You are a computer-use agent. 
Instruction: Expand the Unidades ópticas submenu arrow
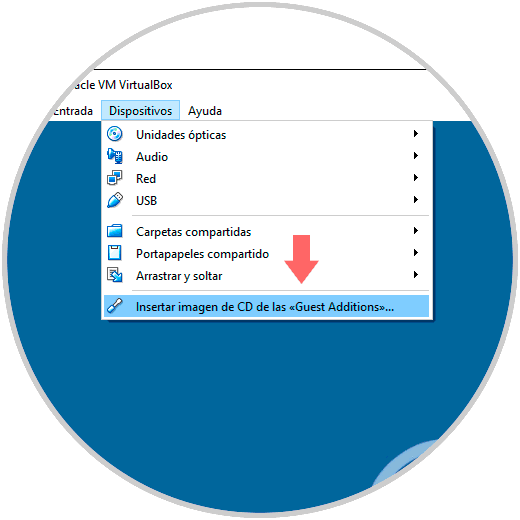(x=415, y=134)
